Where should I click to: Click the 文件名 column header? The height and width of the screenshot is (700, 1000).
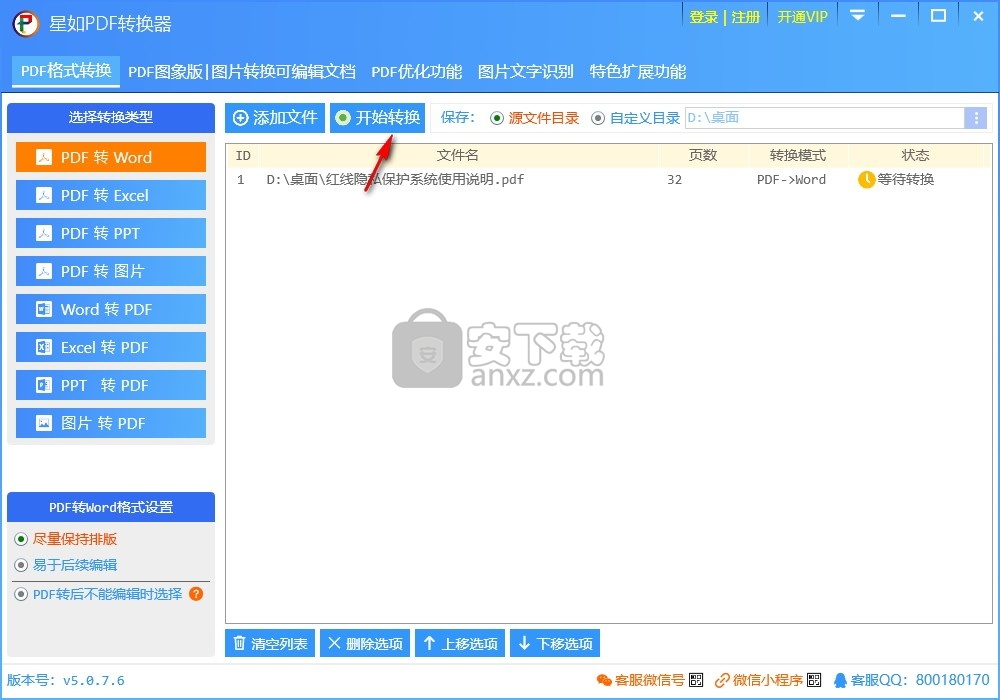[x=458, y=156]
